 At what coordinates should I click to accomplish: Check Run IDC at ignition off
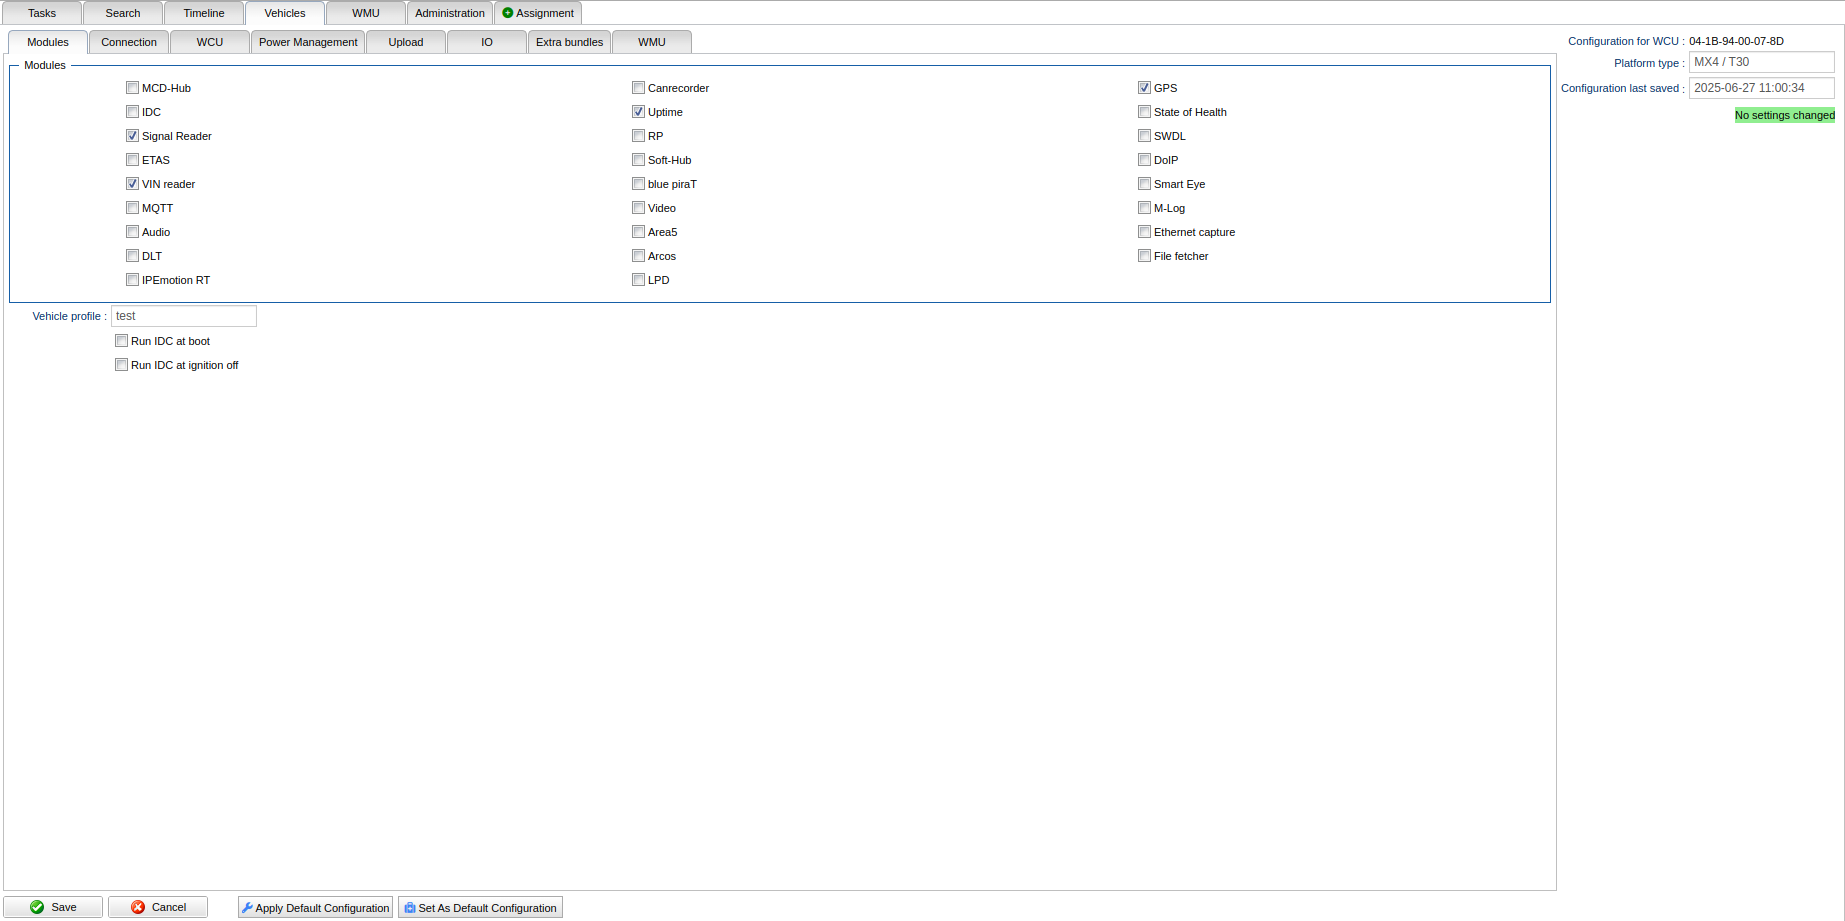(x=121, y=365)
